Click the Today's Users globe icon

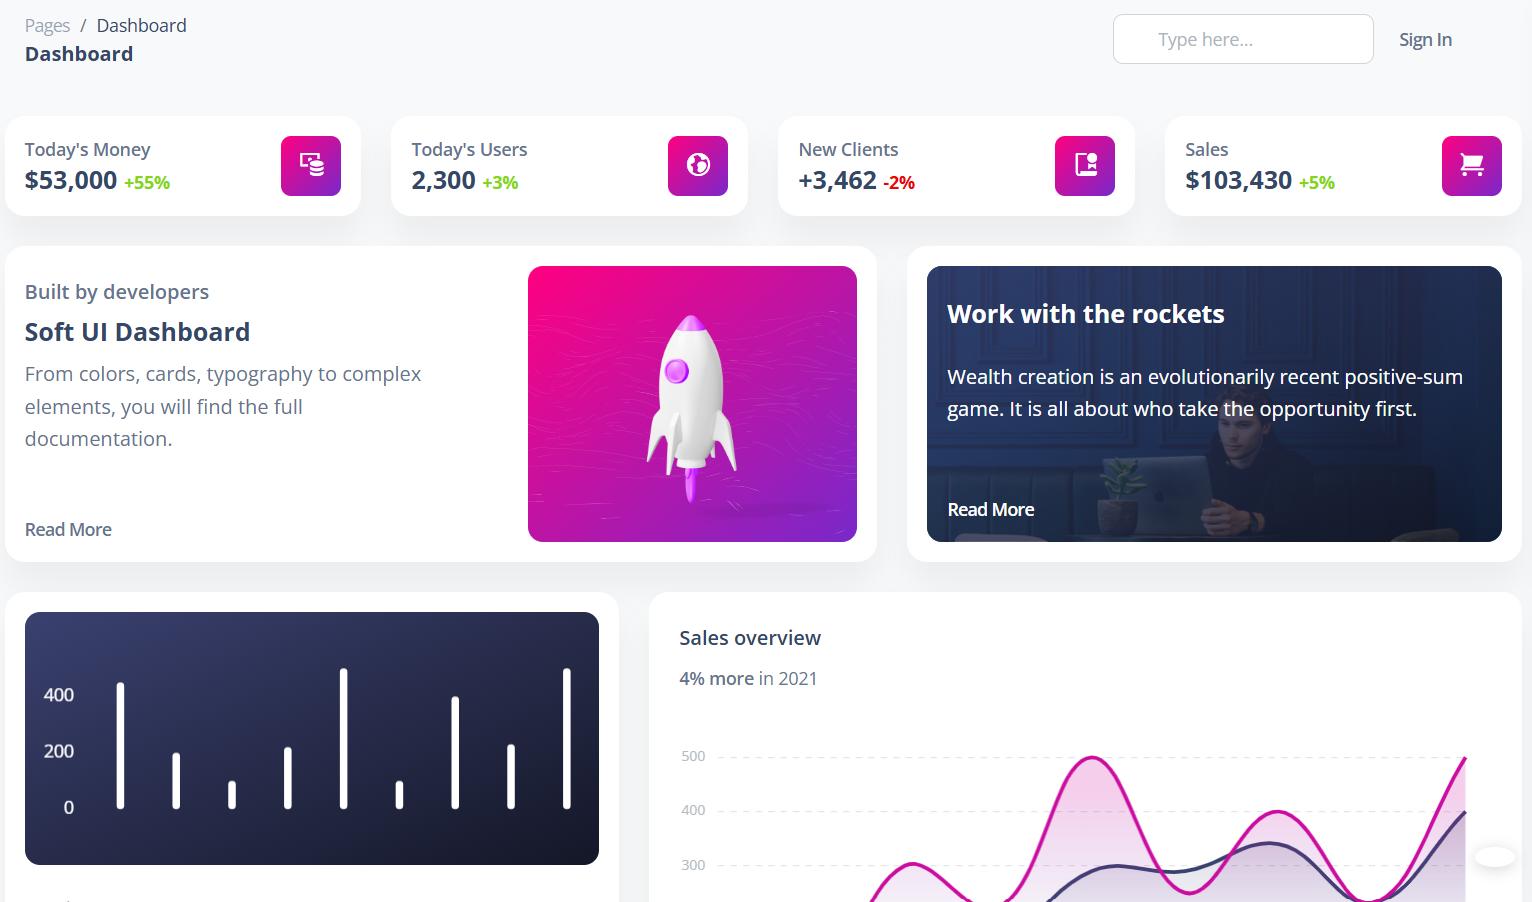698,166
